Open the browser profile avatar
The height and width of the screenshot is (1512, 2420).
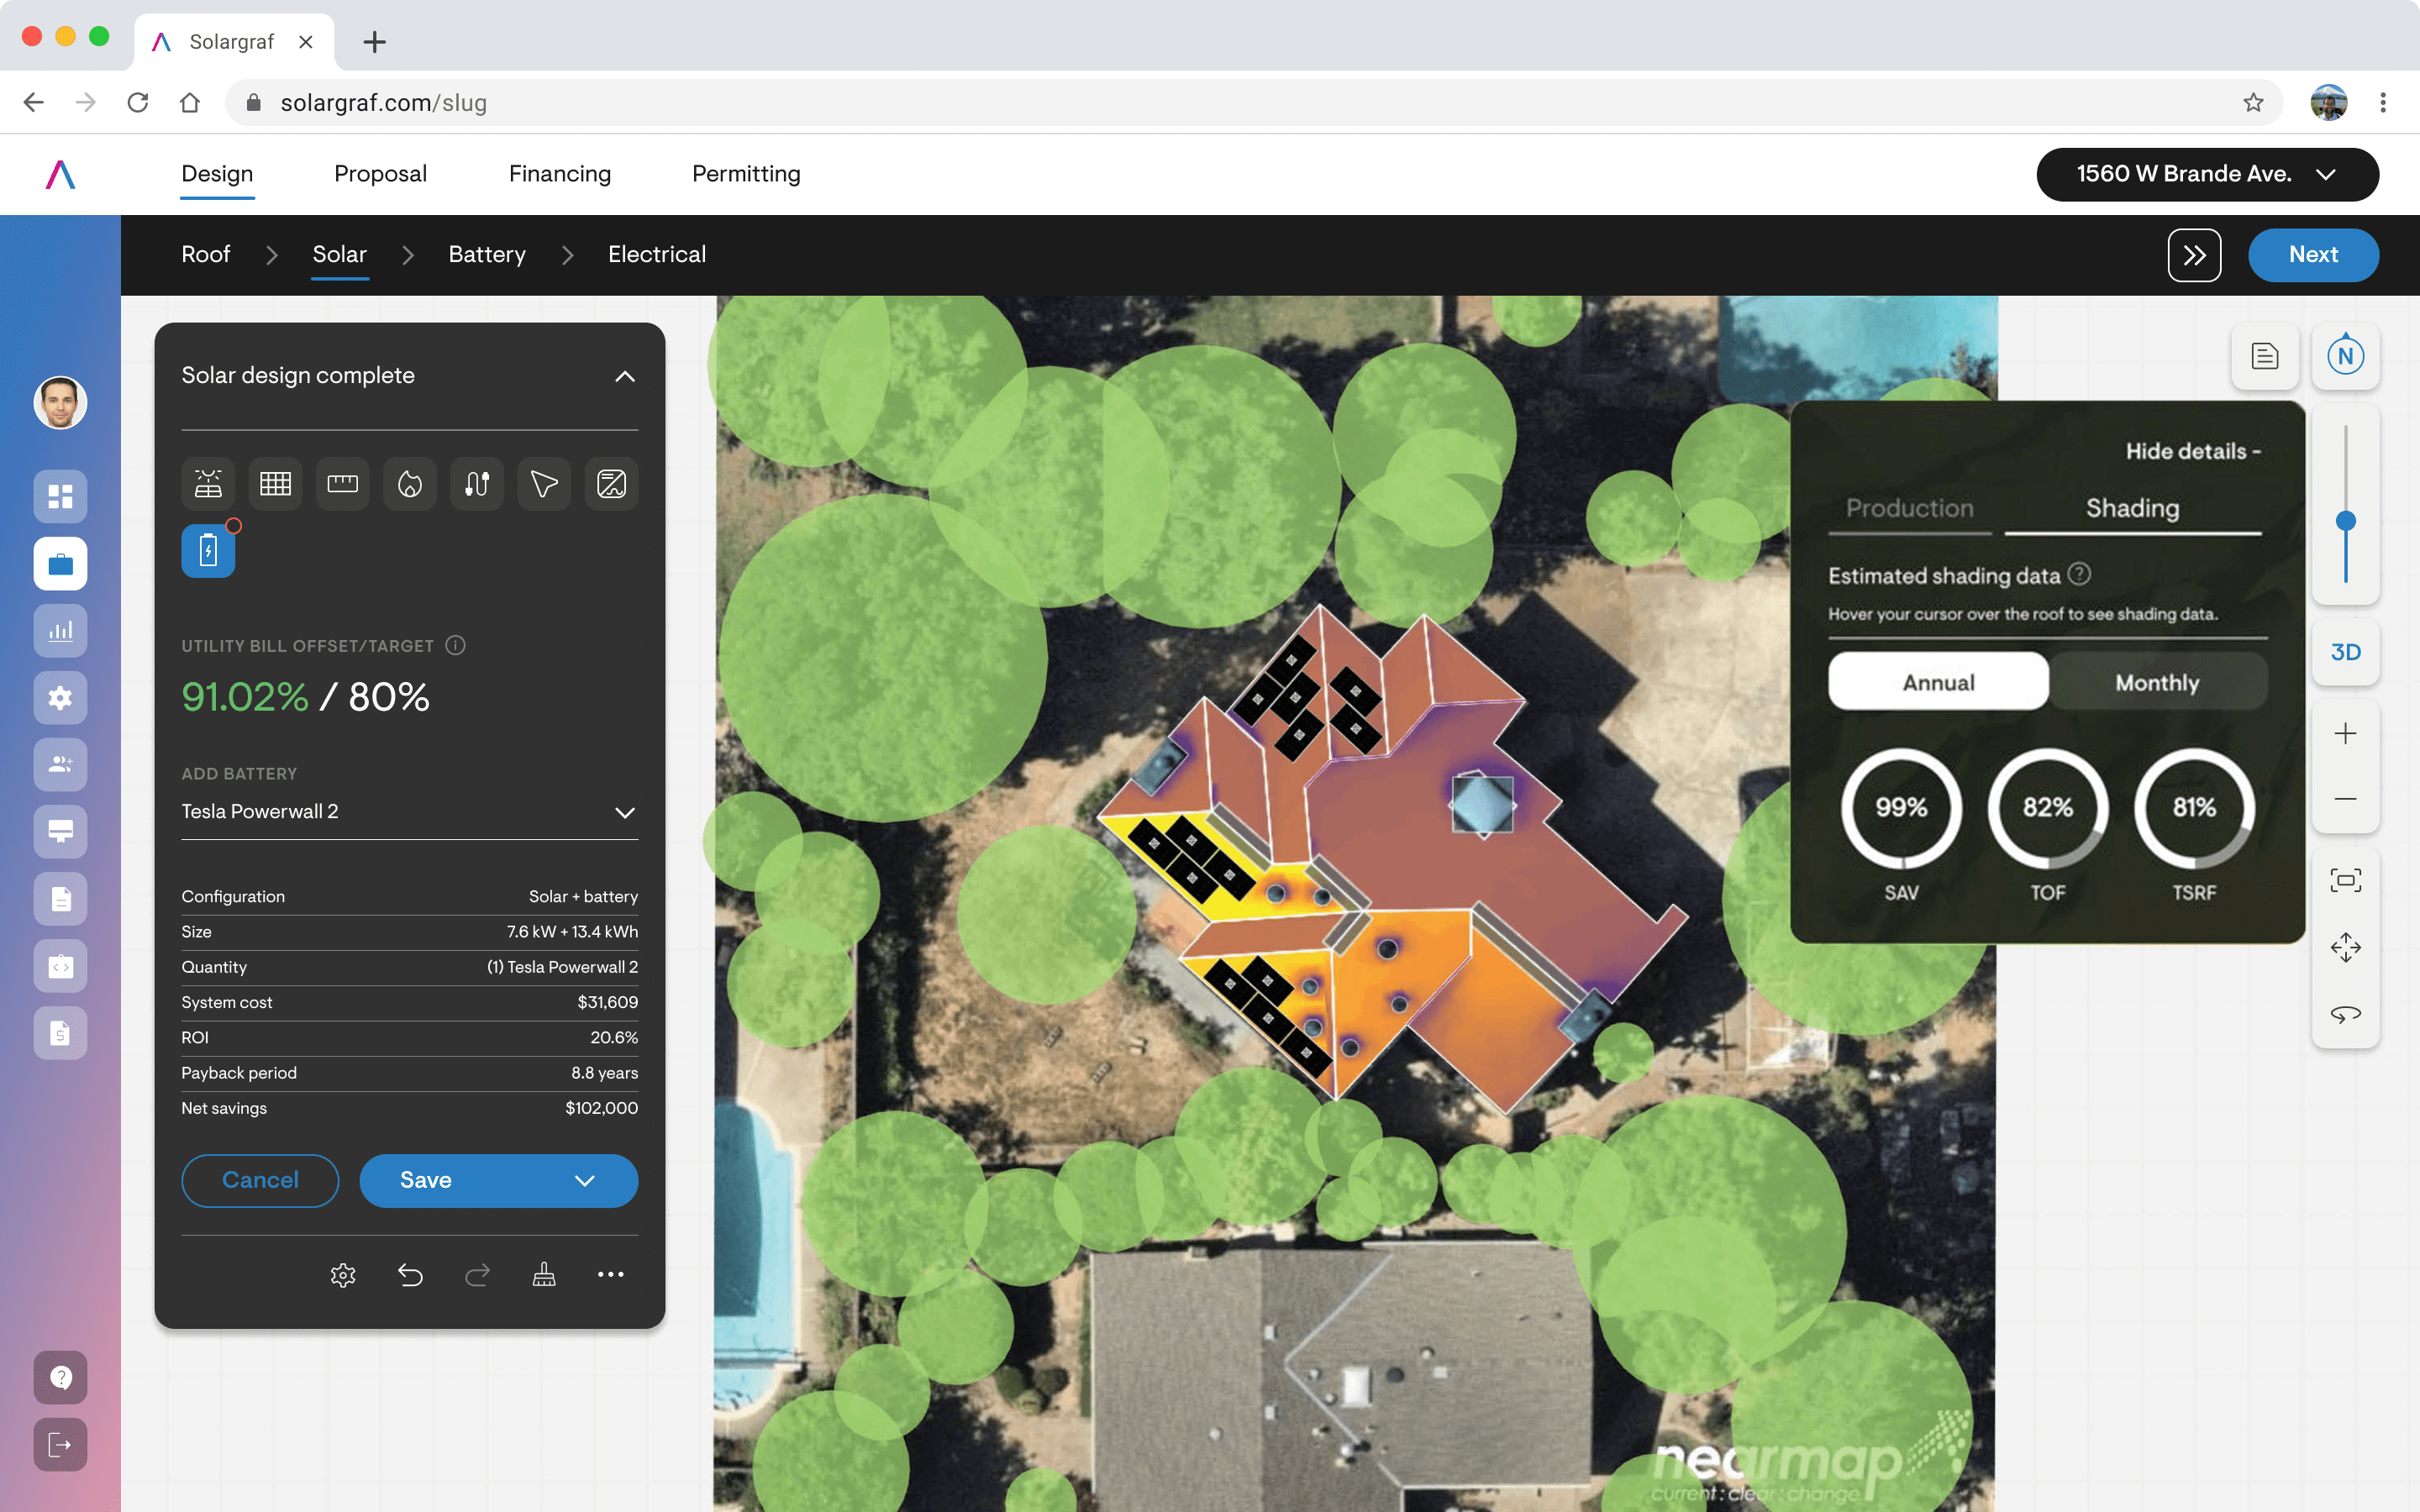[2329, 103]
